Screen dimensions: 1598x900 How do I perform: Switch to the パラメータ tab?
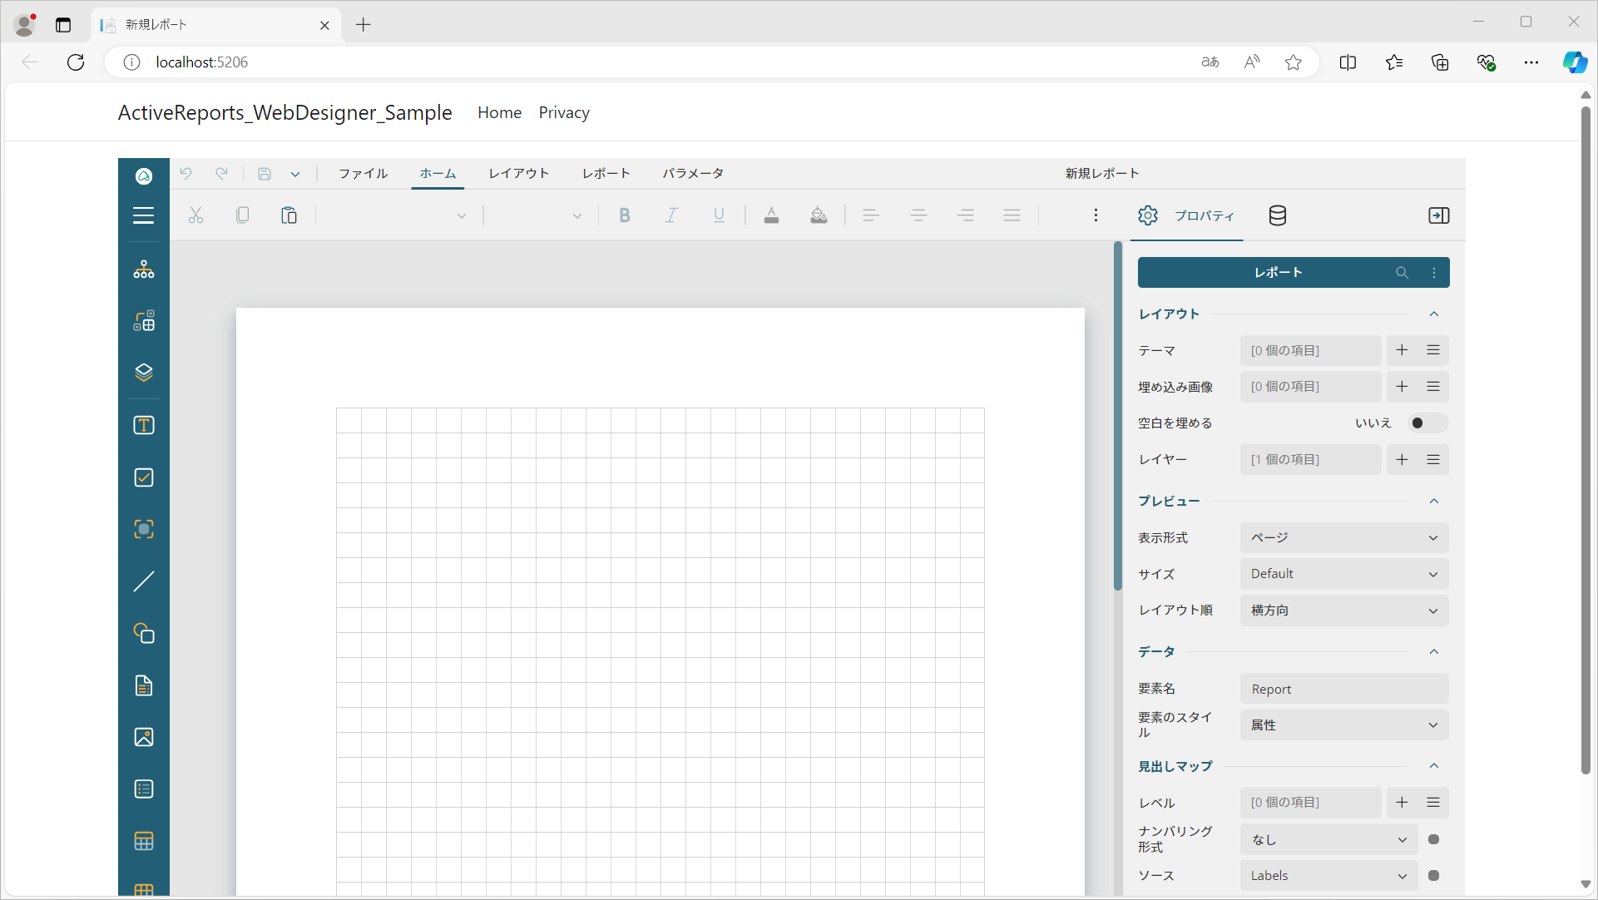click(693, 174)
